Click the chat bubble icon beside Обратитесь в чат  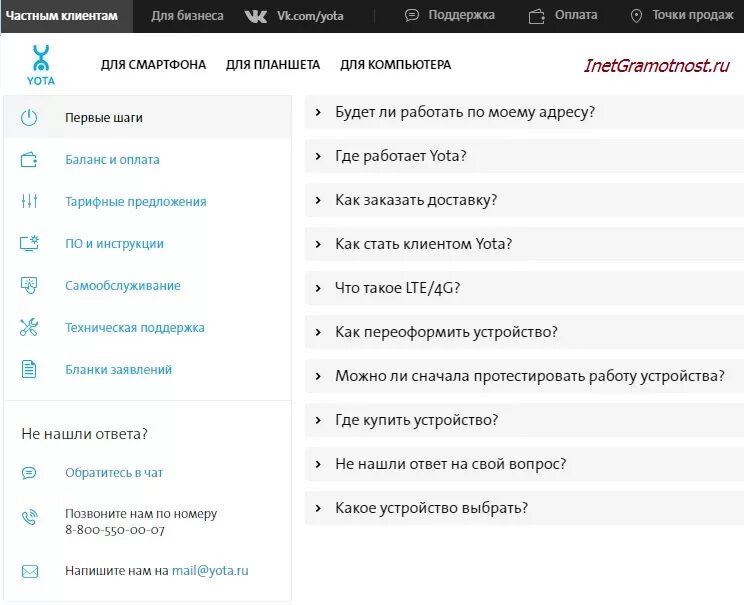click(x=29, y=473)
